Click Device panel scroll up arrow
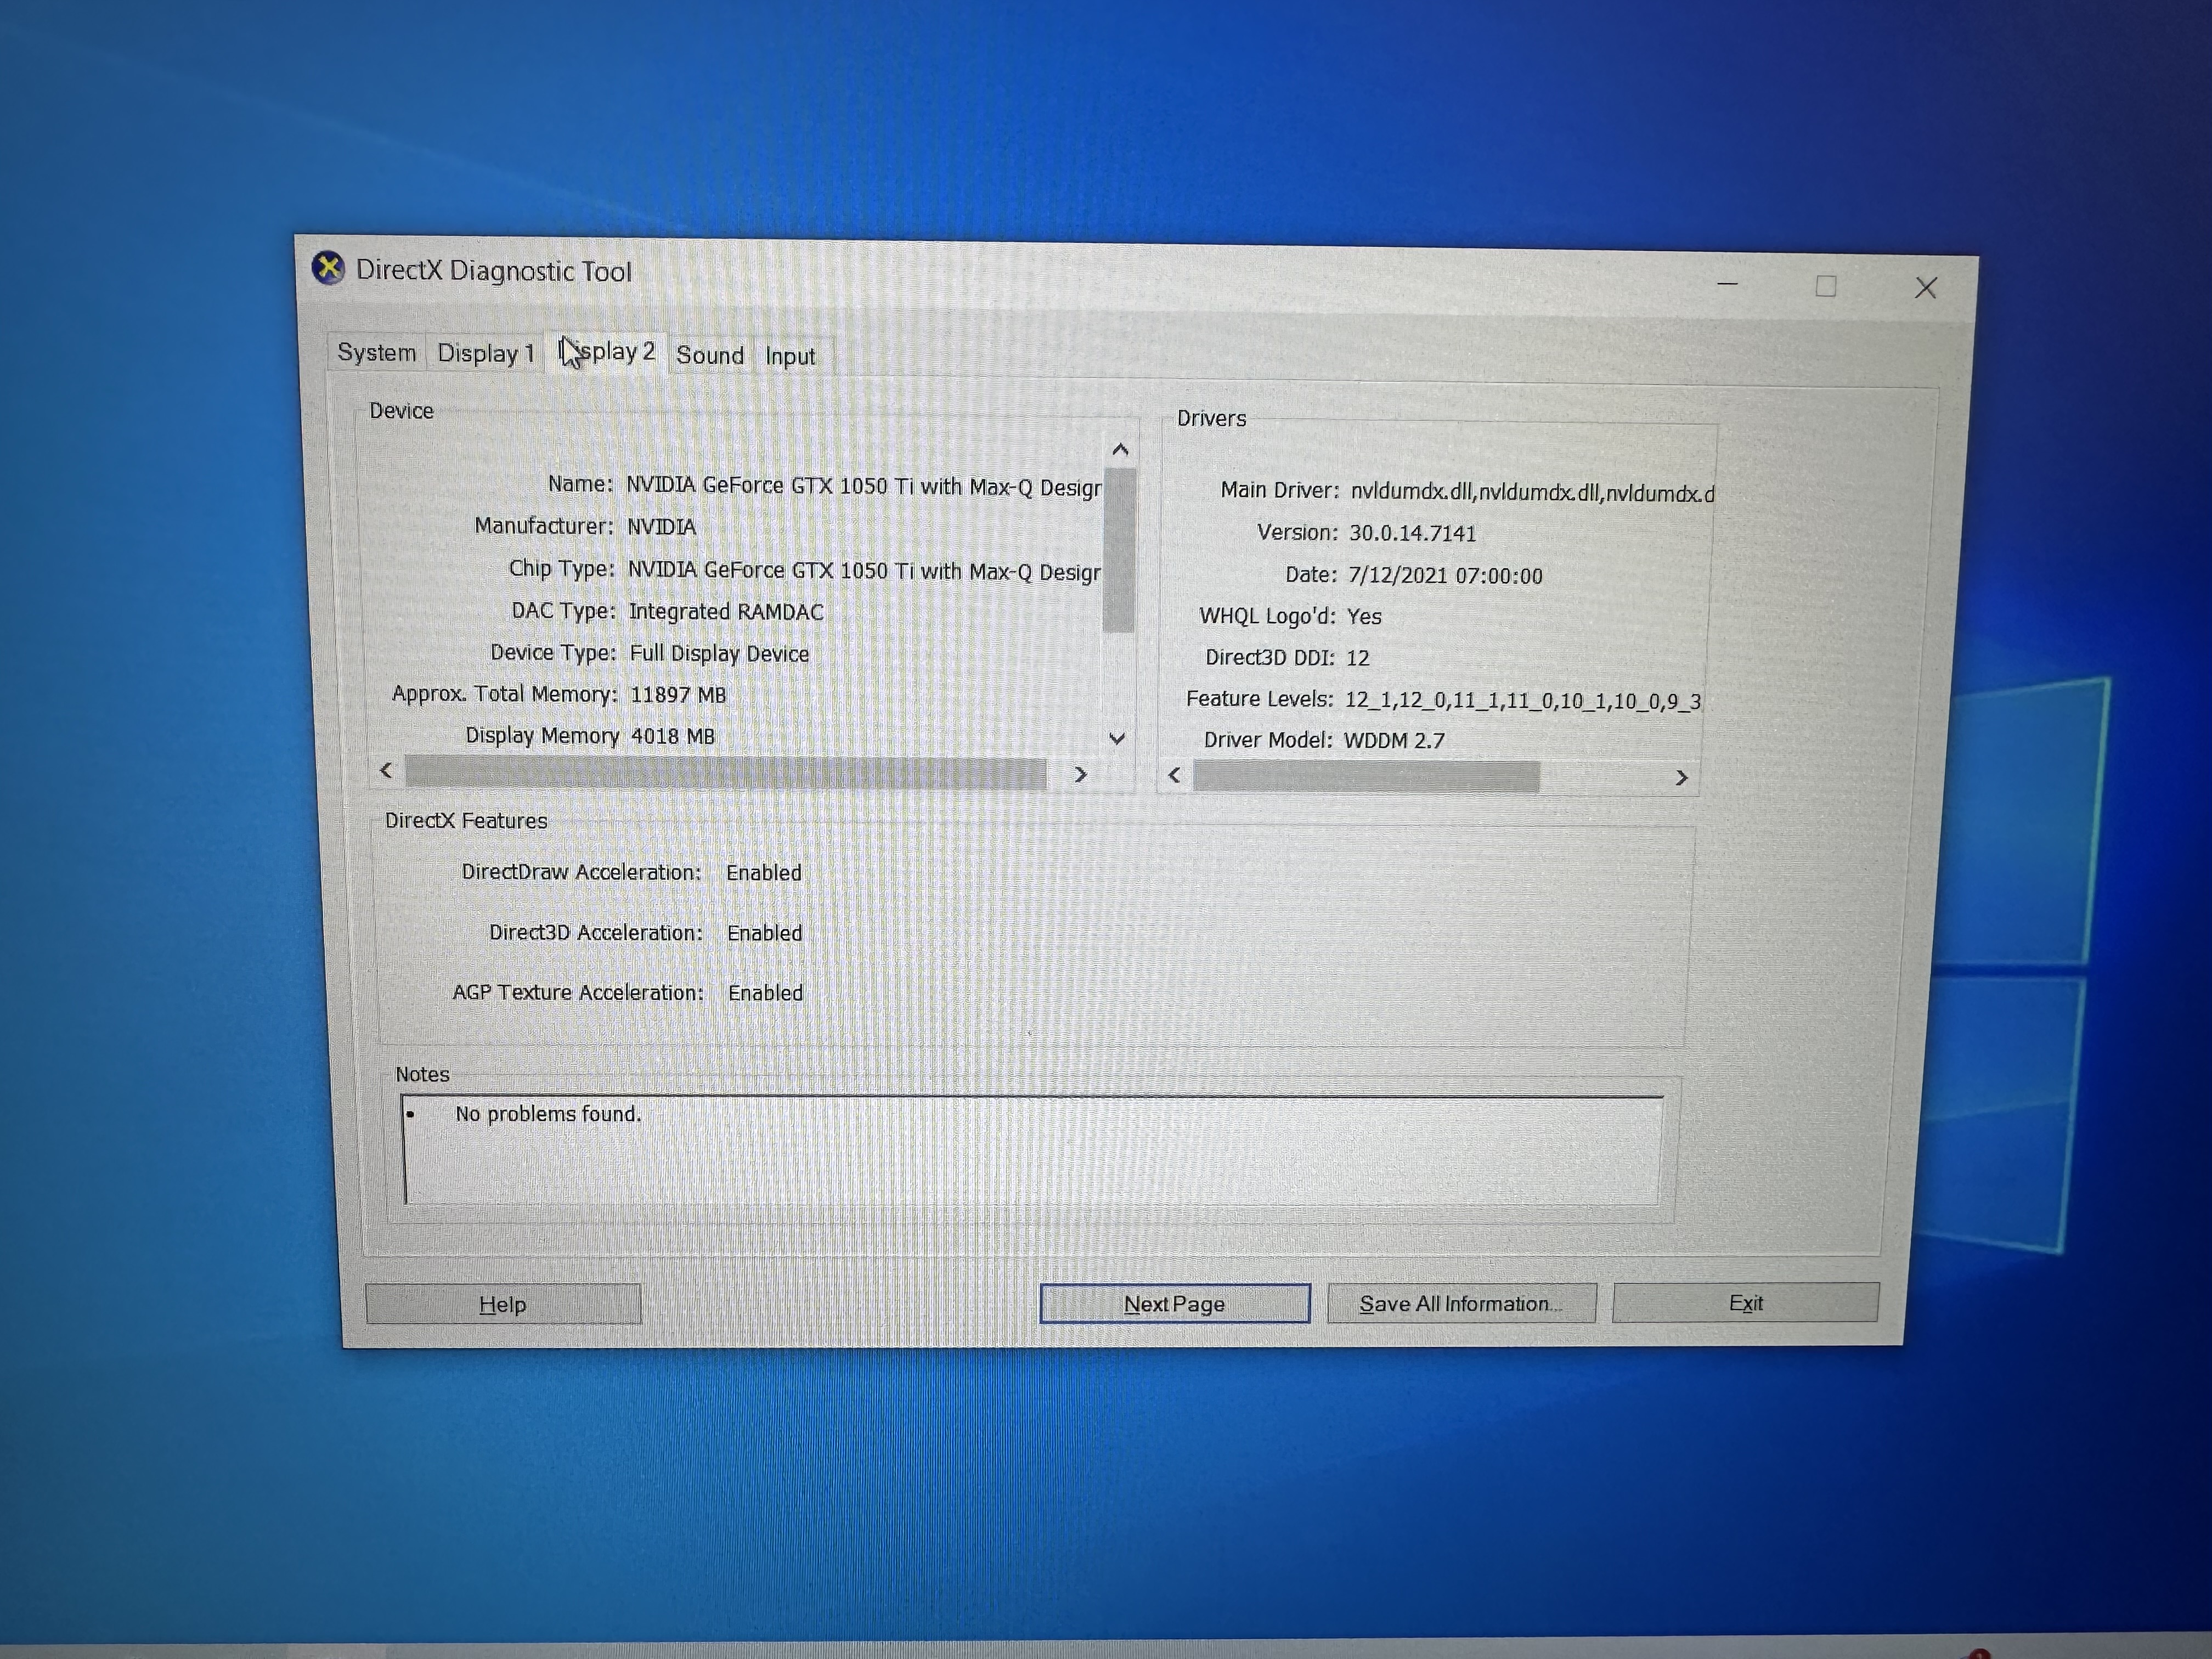Viewport: 2212px width, 1659px height. pos(1120,451)
